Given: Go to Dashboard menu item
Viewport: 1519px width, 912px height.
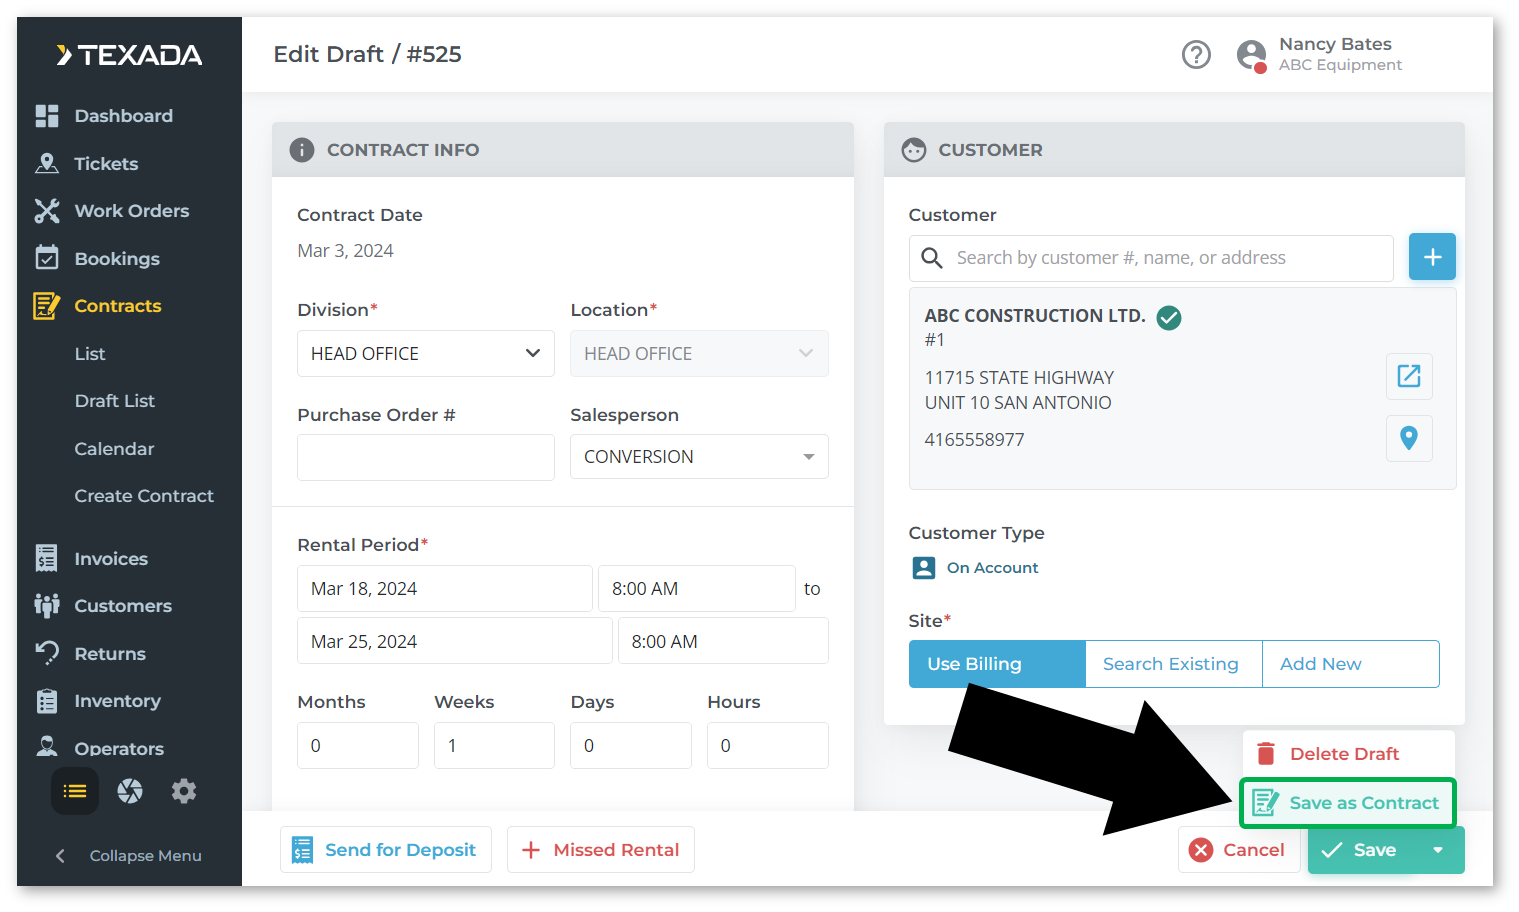Looking at the screenshot, I should tap(124, 116).
